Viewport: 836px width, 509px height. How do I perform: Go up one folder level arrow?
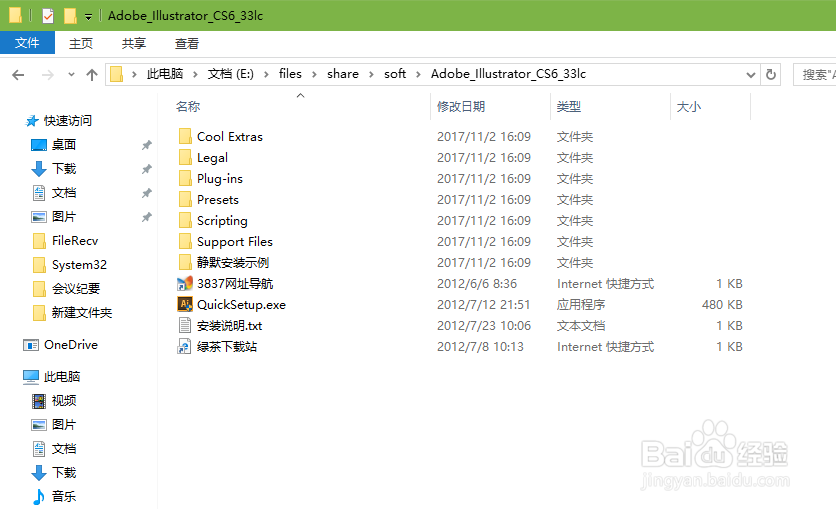point(92,75)
